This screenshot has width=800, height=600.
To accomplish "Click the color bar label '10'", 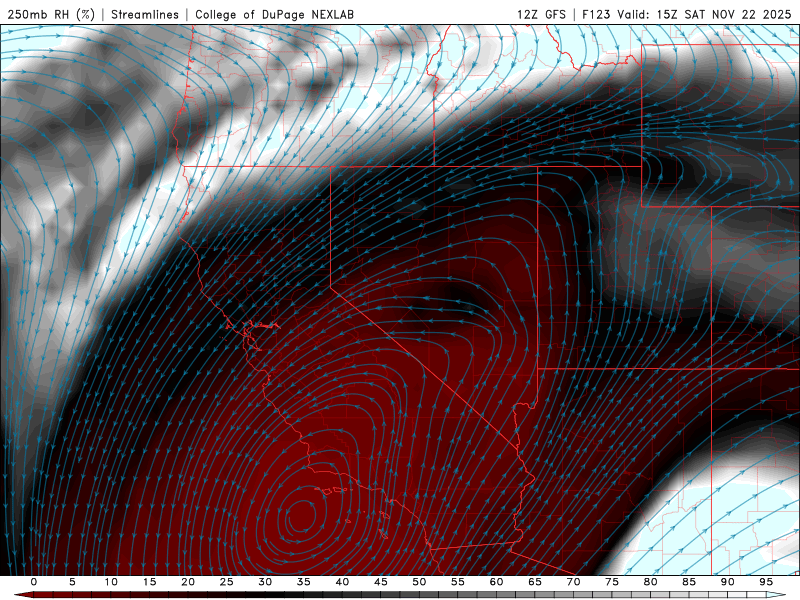I will point(111,582).
